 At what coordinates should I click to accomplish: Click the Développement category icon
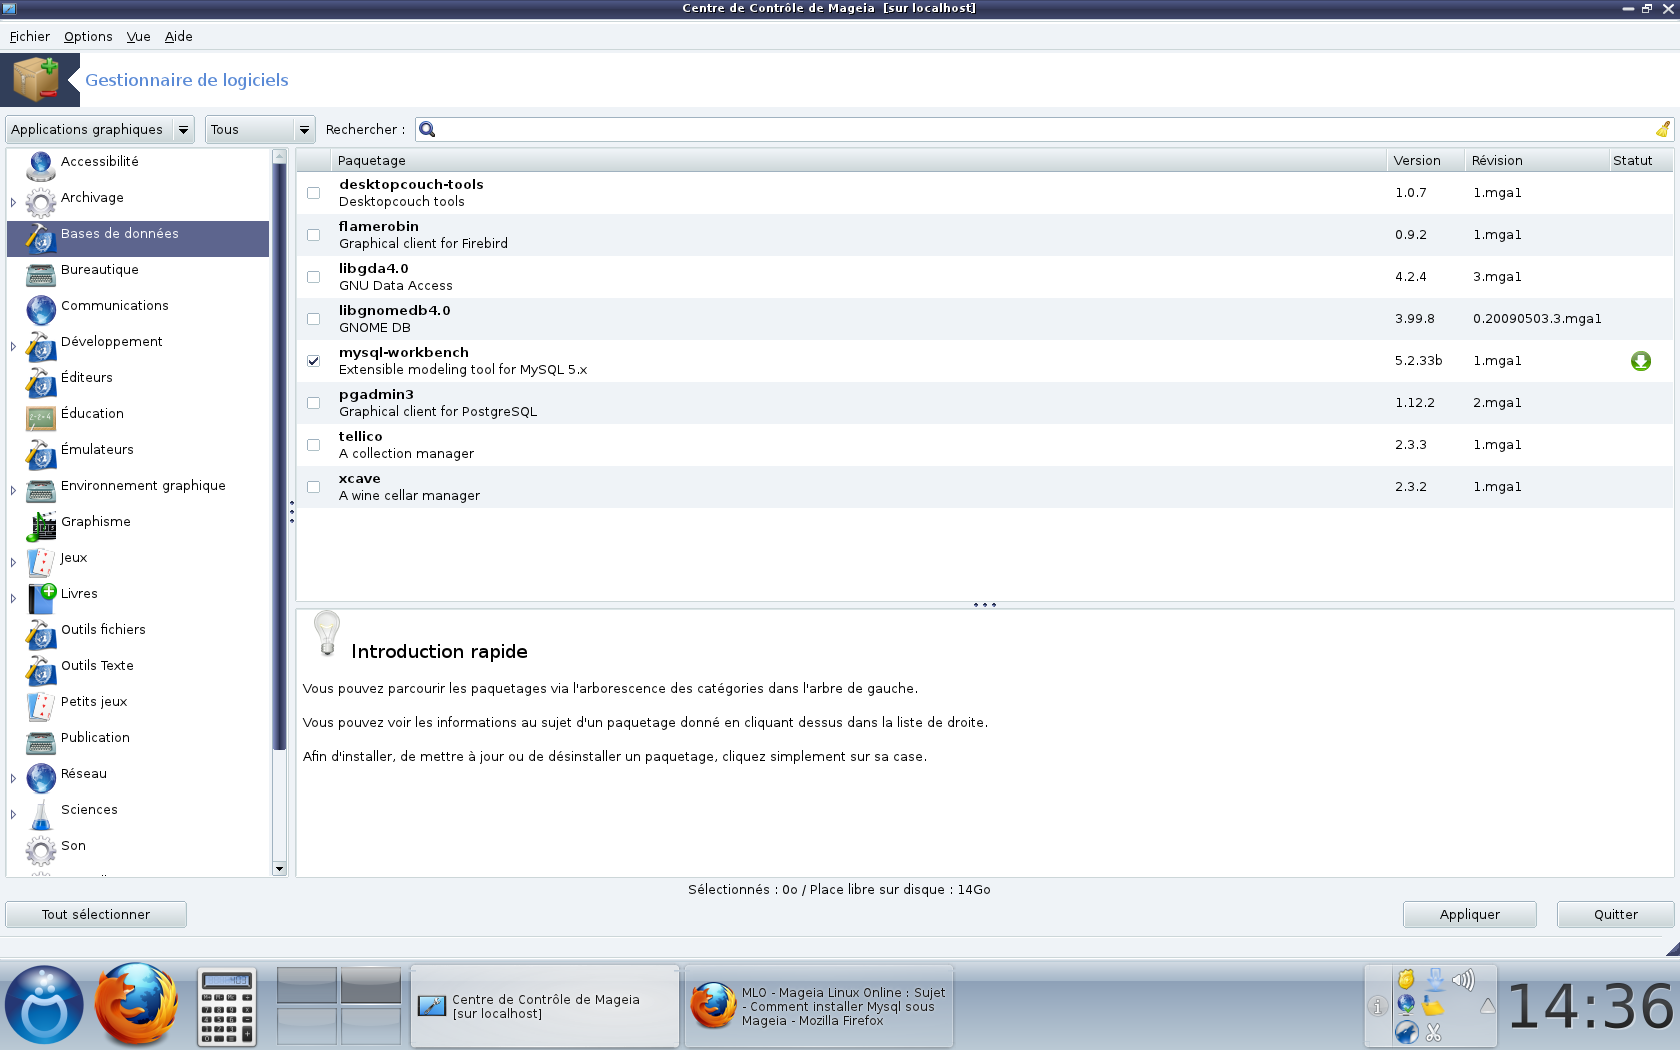pos(41,346)
